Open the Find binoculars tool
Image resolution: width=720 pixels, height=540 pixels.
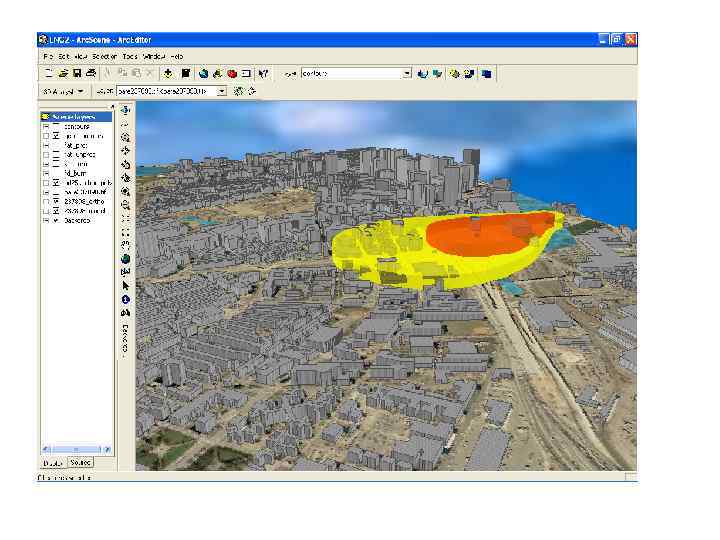(125, 313)
